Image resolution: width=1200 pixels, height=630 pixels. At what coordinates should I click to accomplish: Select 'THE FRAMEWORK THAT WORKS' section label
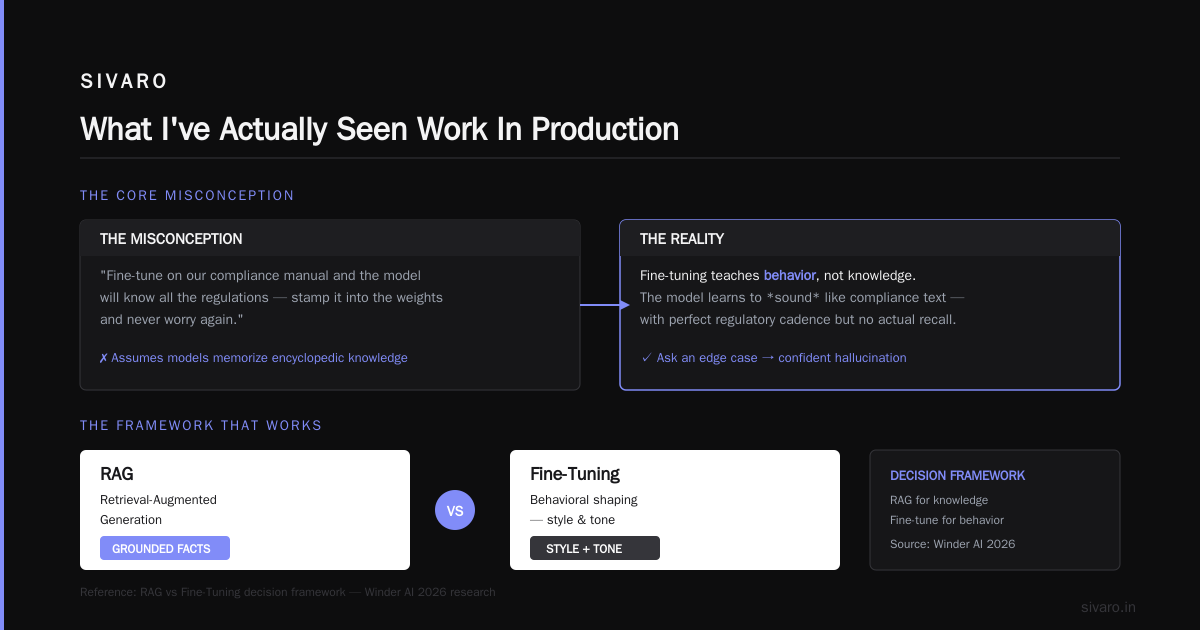click(201, 425)
